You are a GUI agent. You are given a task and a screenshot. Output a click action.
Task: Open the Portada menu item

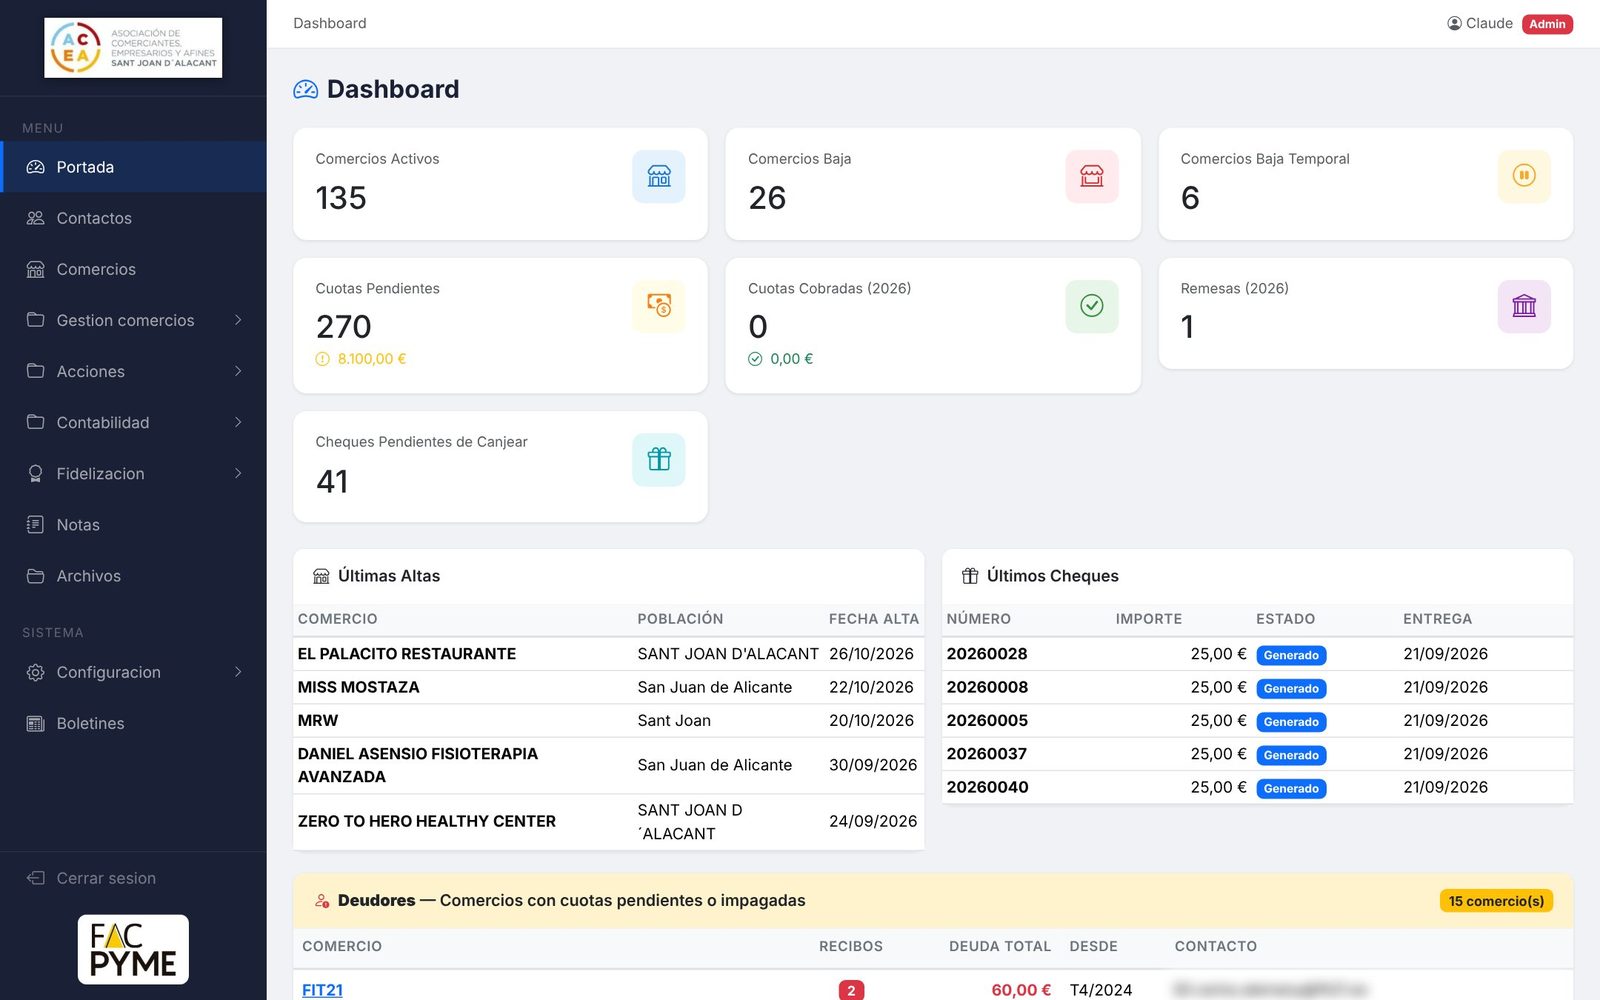click(133, 167)
